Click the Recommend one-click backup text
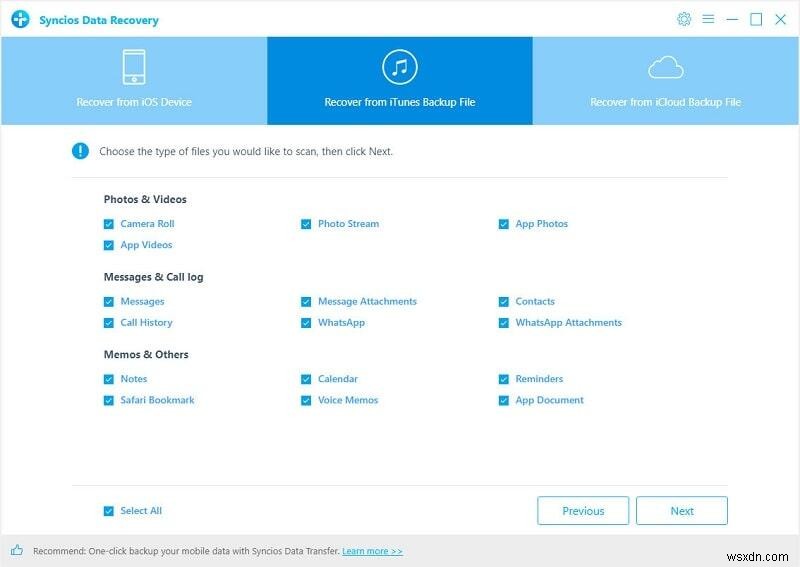Viewport: 800px width, 567px height. tap(186, 551)
